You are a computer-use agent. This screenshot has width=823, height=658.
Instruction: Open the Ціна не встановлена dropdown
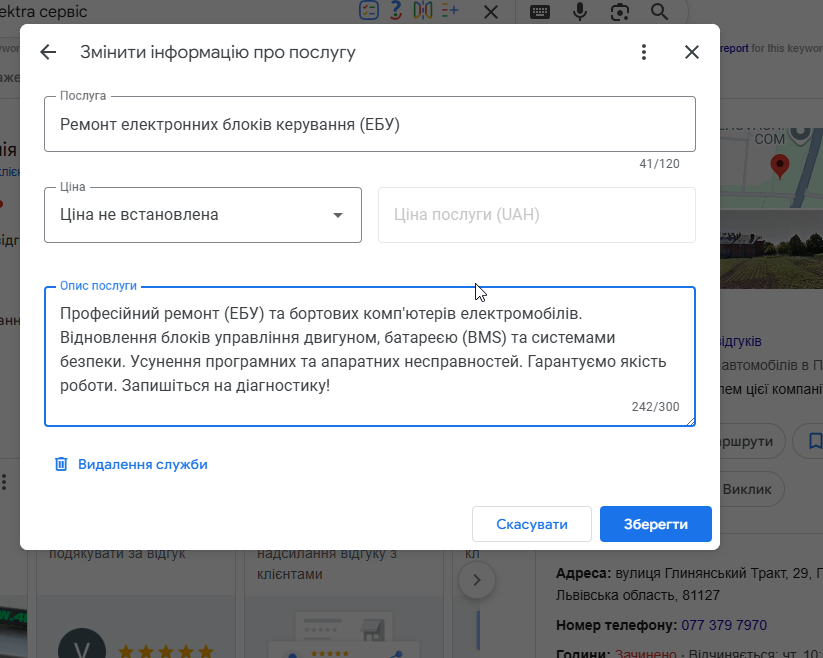click(x=203, y=215)
